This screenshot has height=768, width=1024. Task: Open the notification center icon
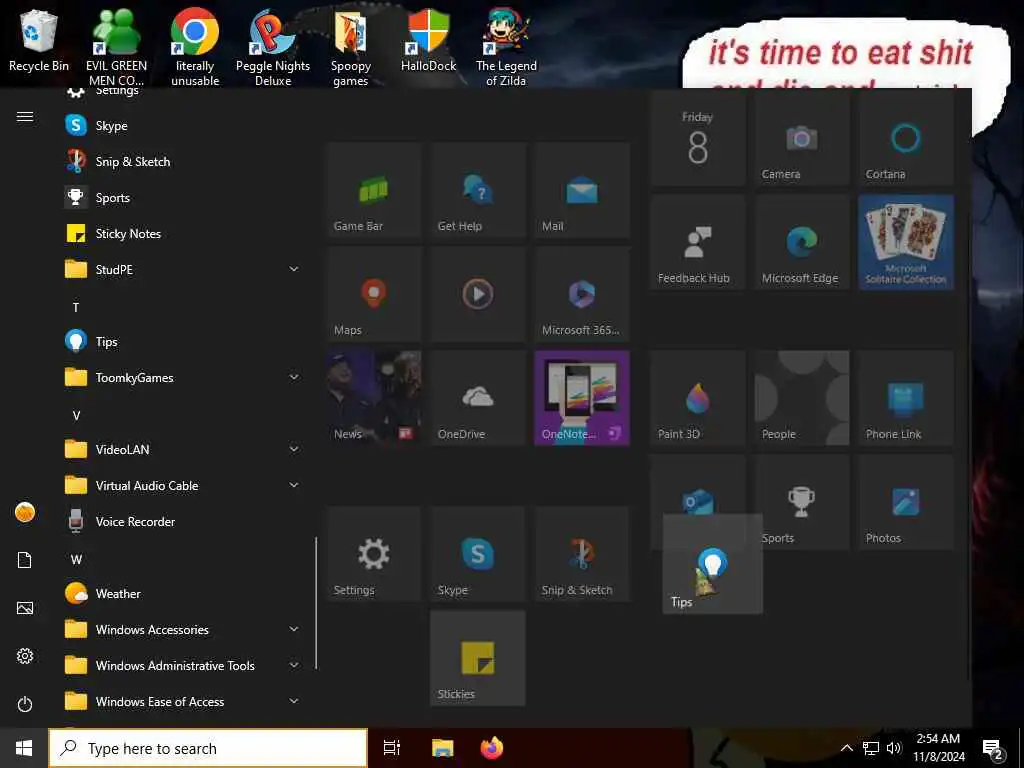pos(992,748)
